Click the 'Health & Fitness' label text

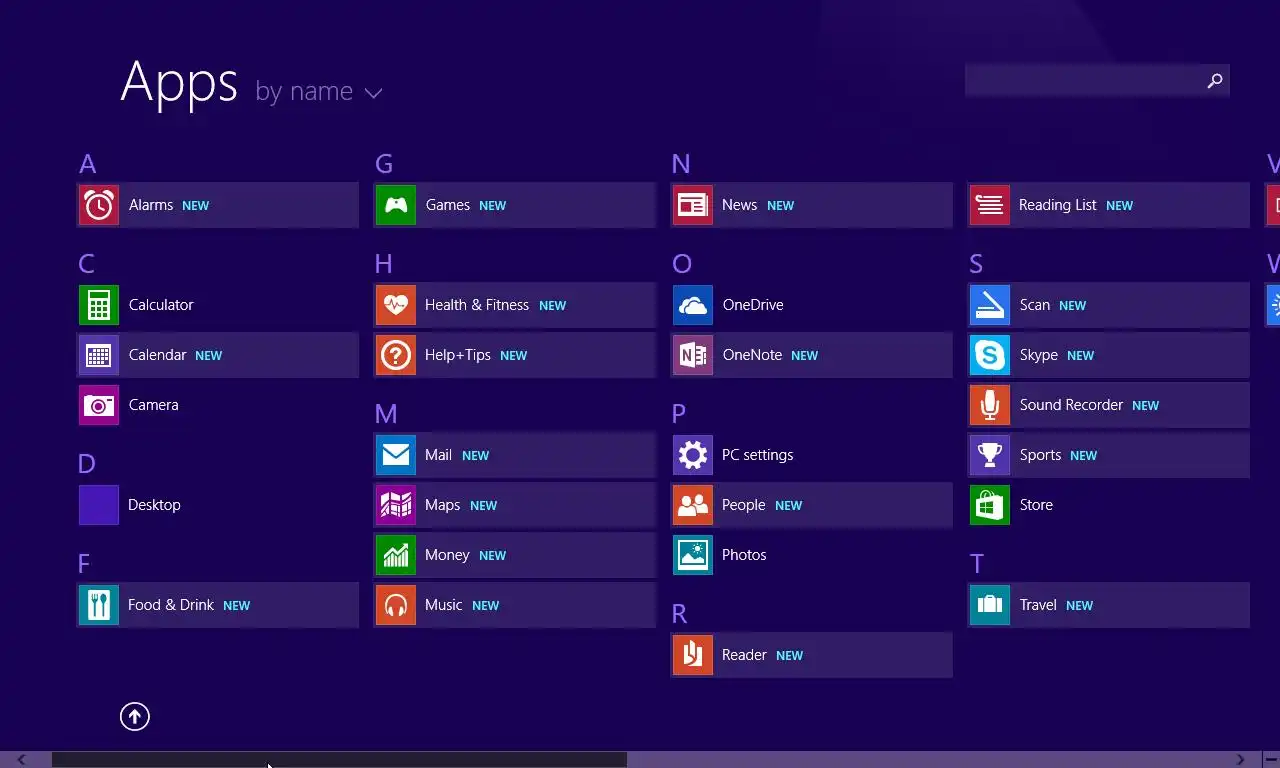(477, 305)
